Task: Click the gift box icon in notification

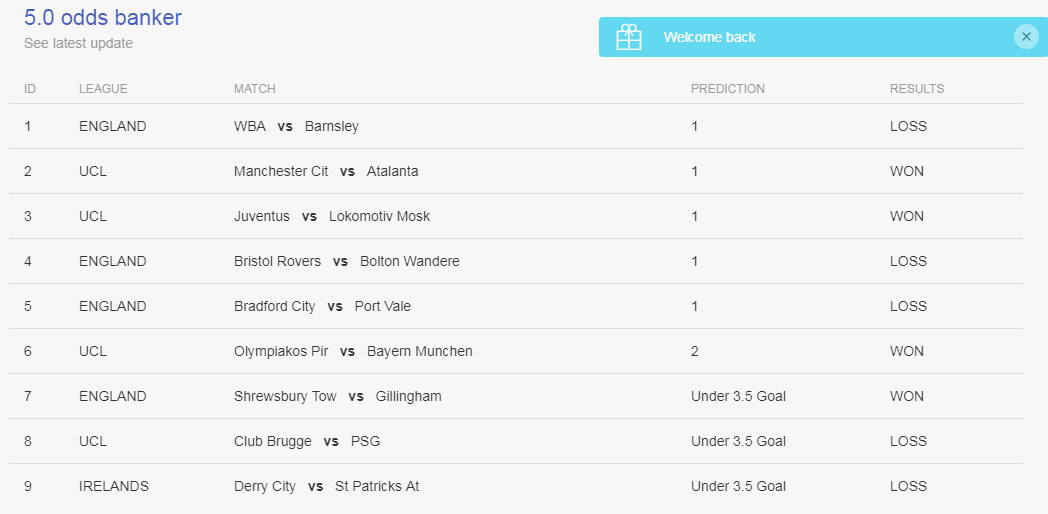Action: pos(629,37)
